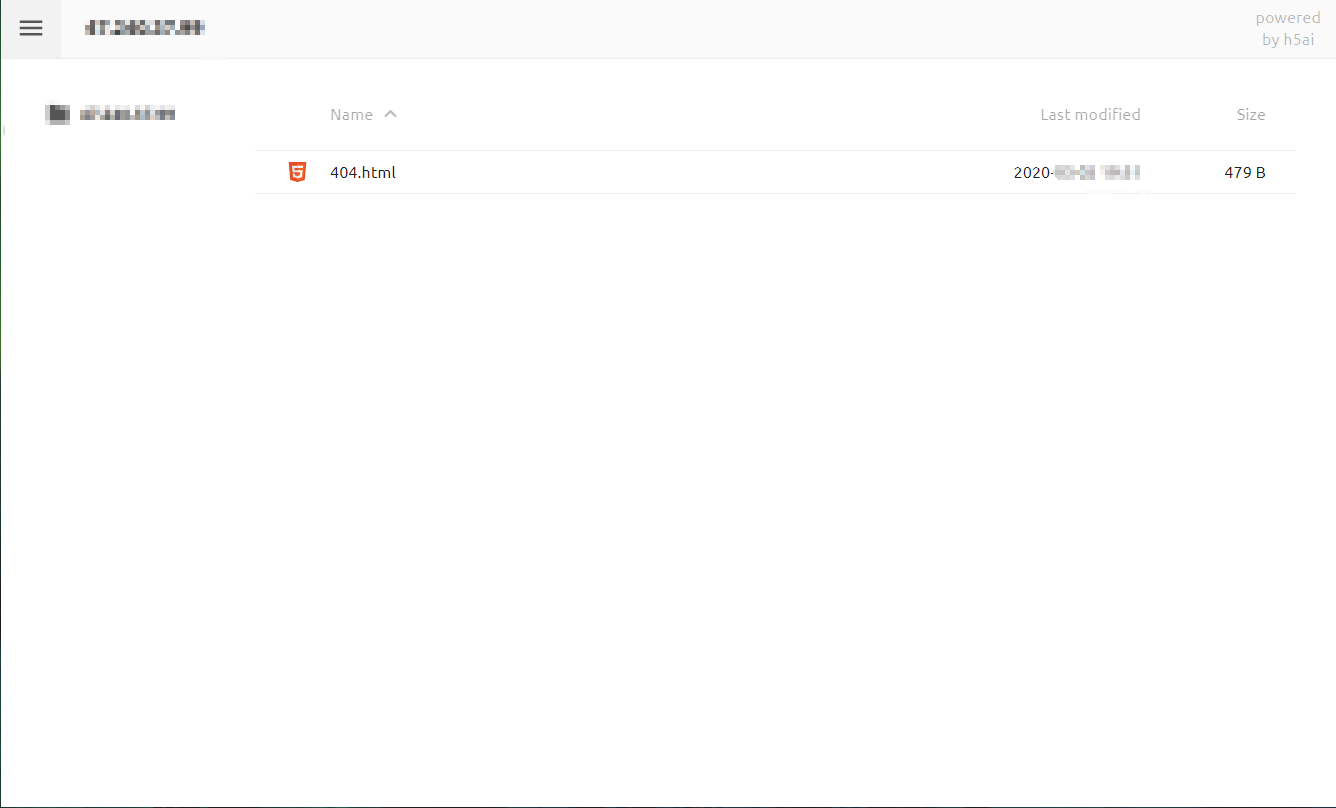Click the word 'powered' in the top-right corner

1288,18
